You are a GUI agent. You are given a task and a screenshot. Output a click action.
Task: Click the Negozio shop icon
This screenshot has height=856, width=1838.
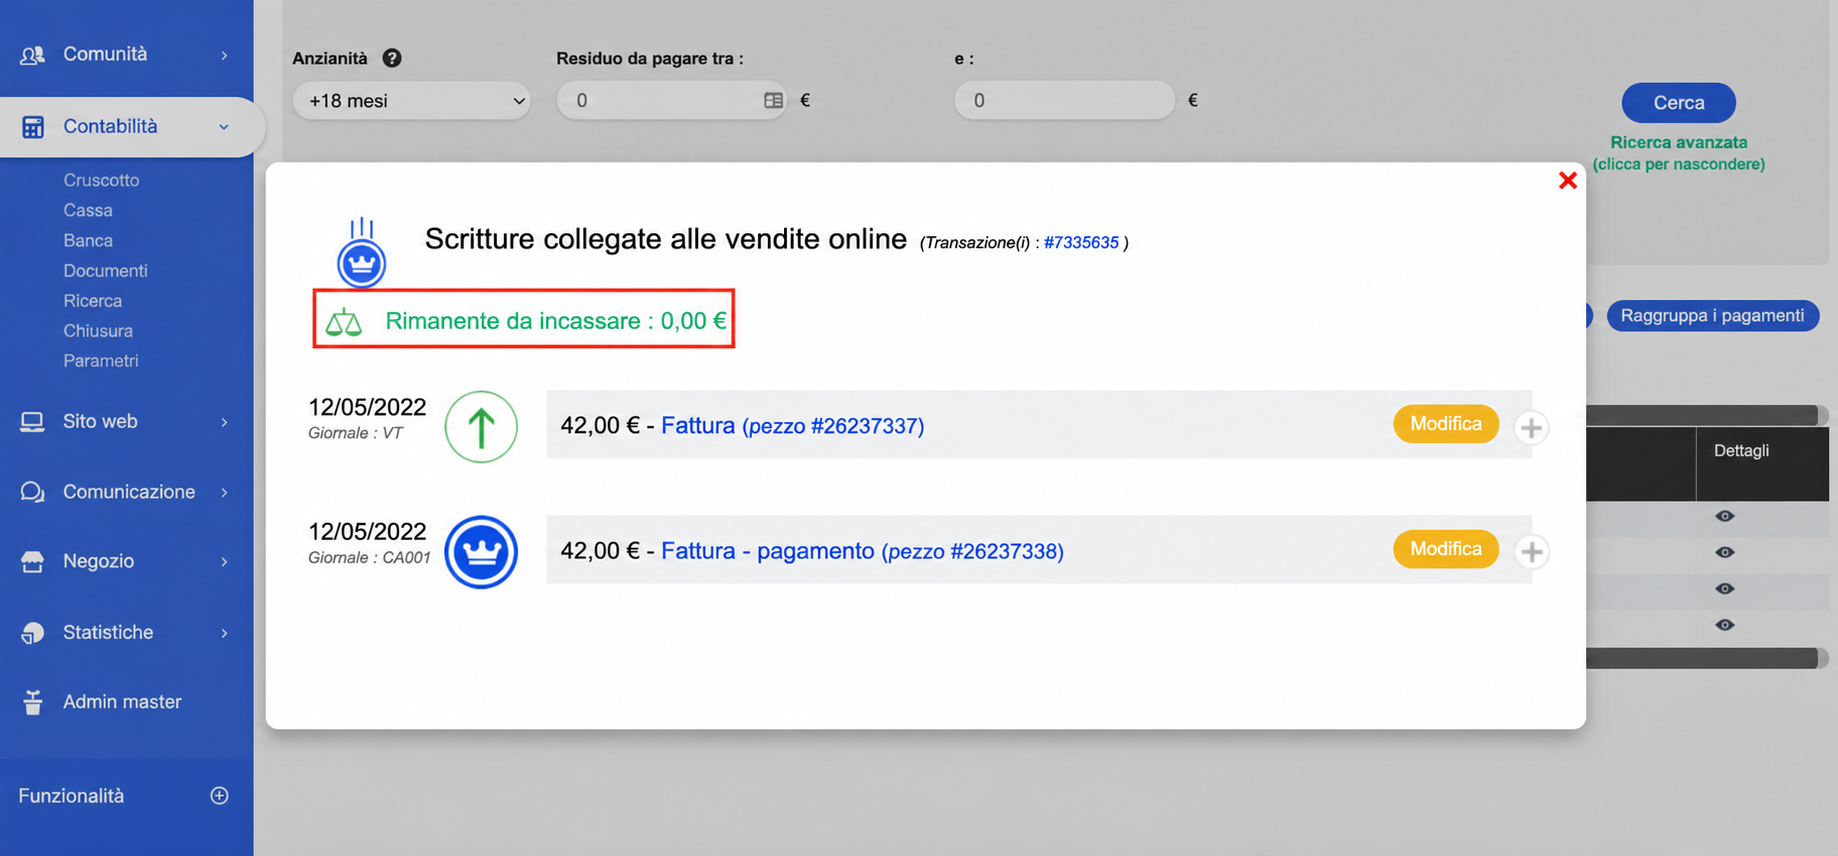pos(33,562)
